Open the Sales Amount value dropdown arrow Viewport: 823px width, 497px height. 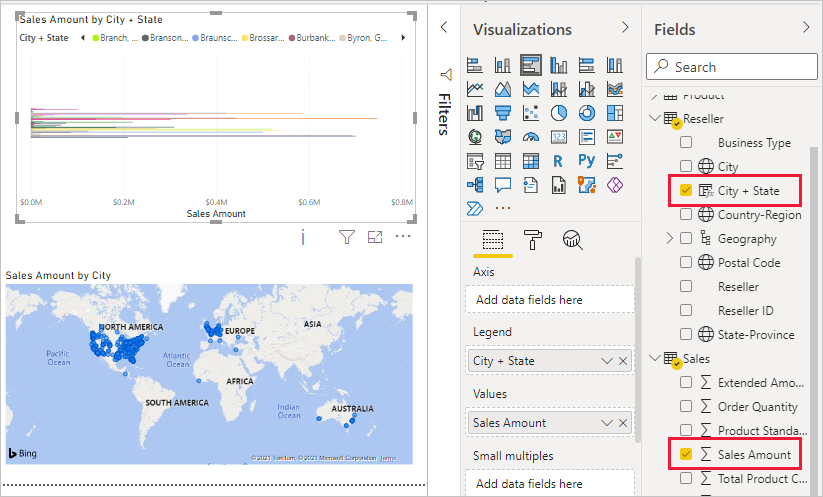(x=607, y=423)
